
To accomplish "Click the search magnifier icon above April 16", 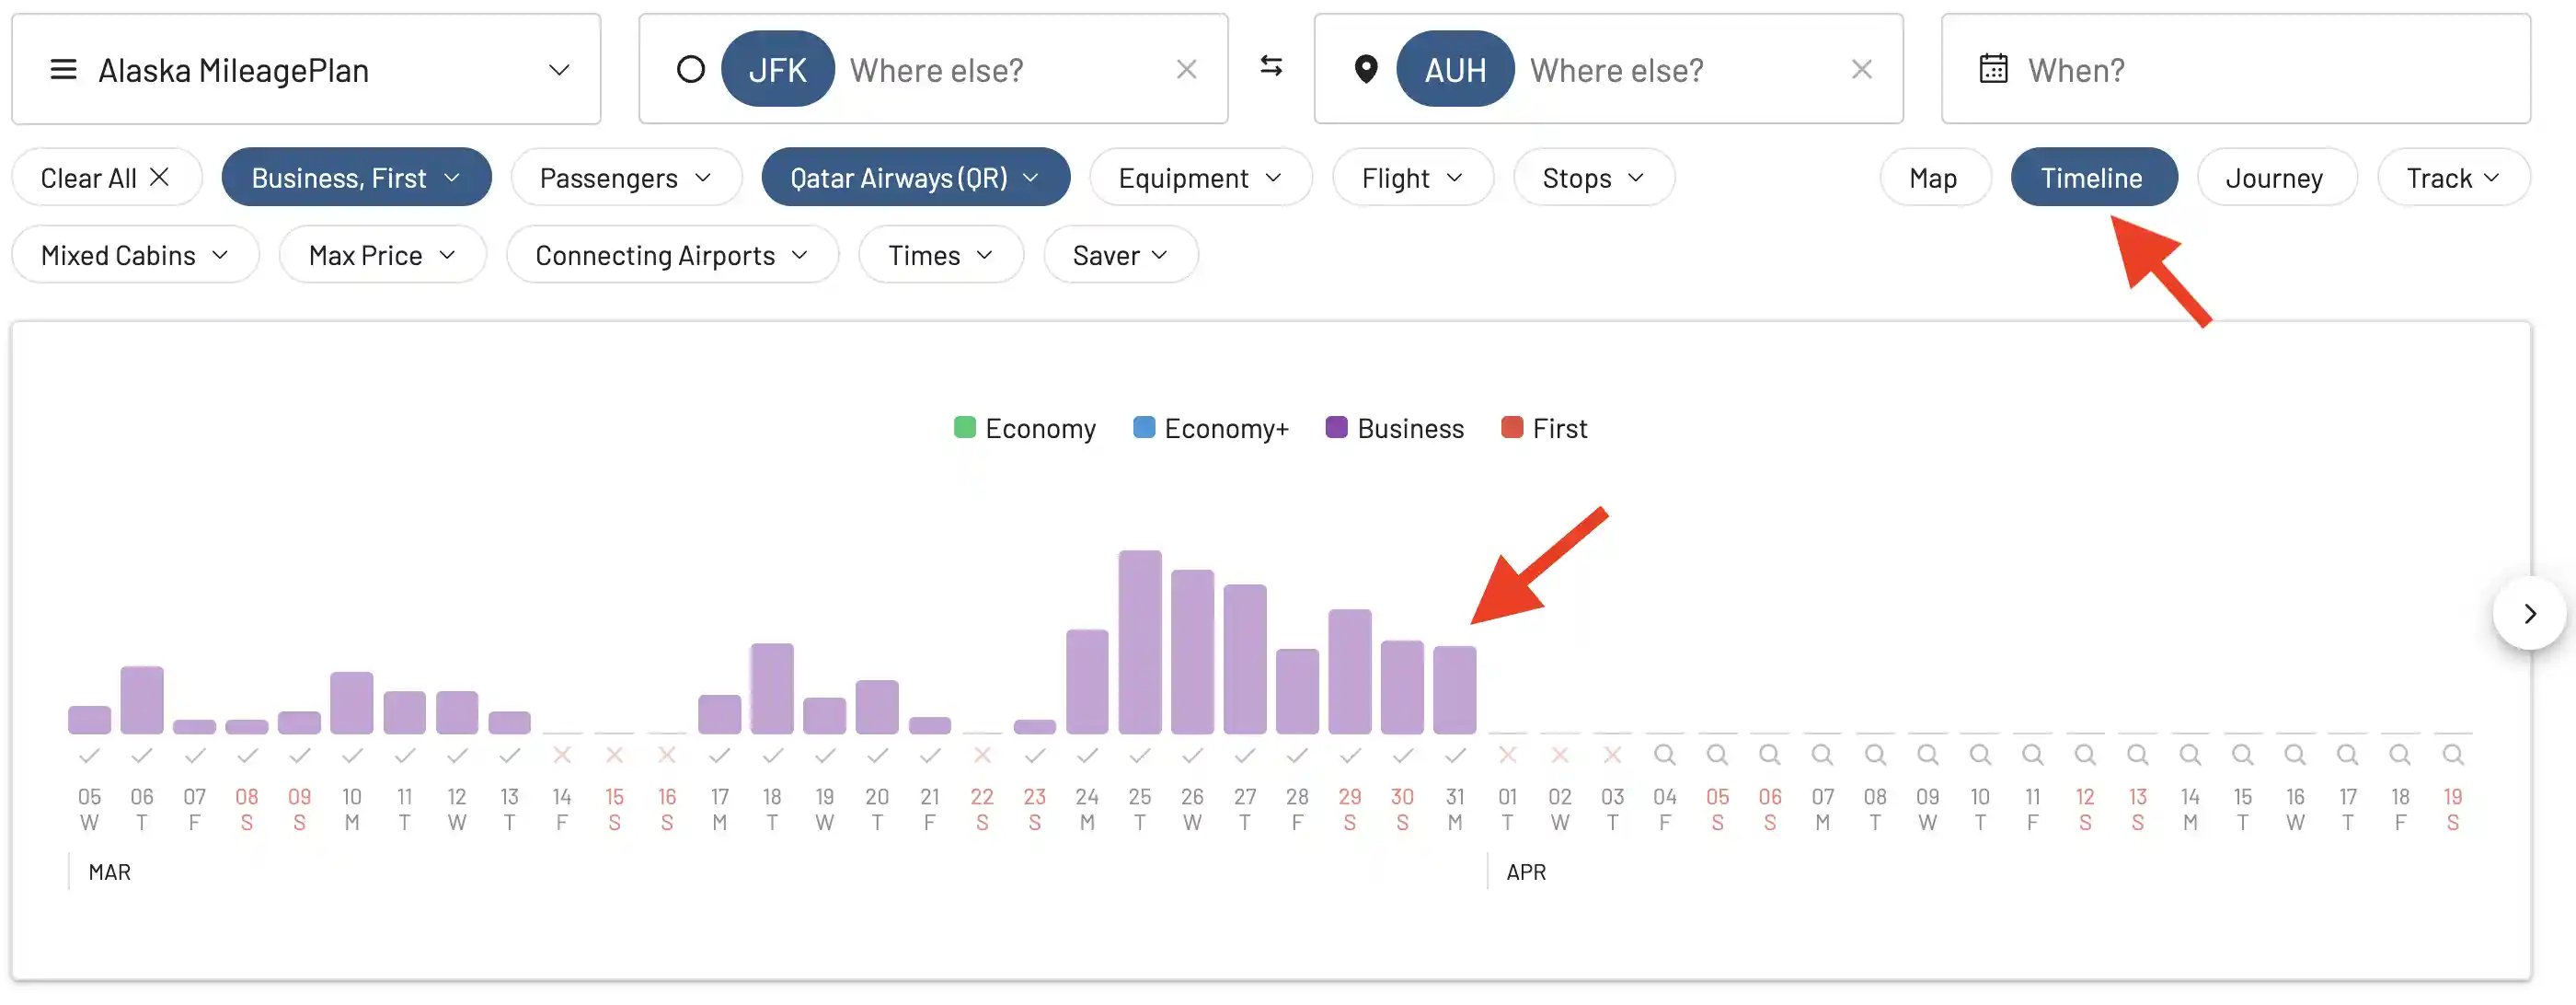I will [x=2295, y=755].
